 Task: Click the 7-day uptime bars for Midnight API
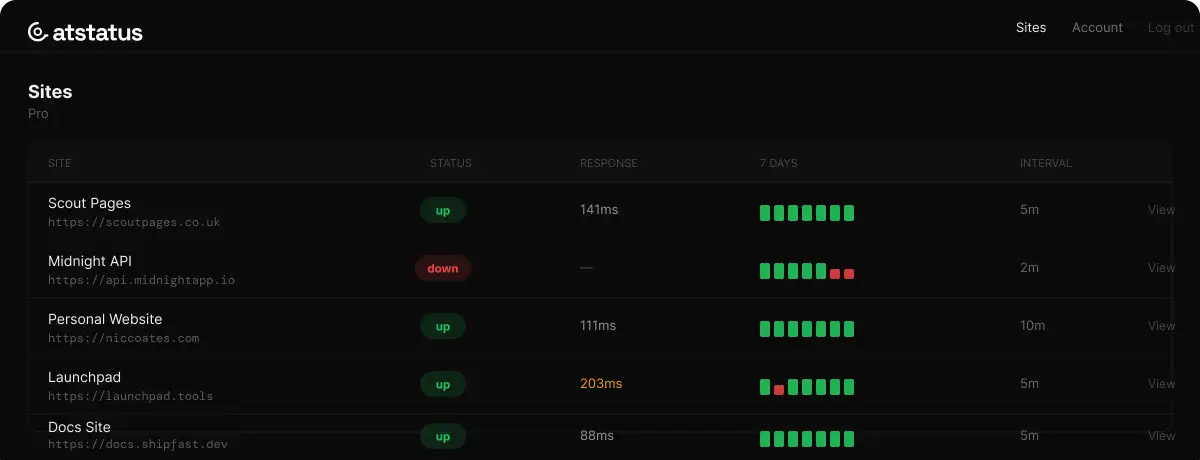pyautogui.click(x=807, y=271)
